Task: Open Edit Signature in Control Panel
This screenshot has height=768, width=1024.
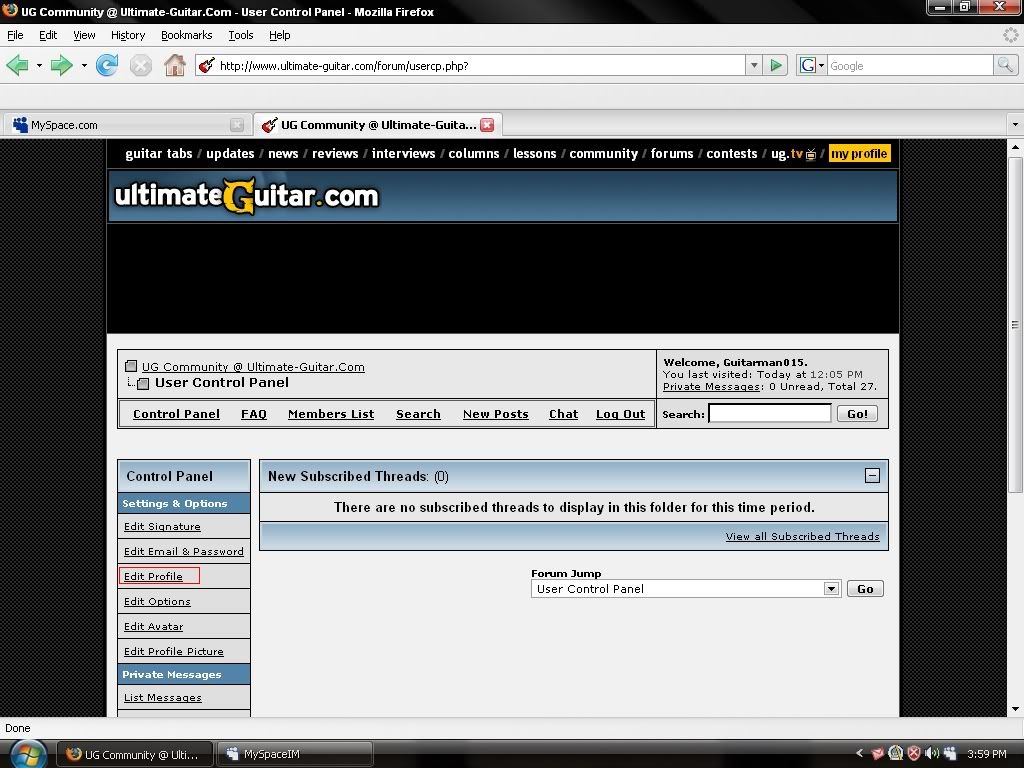Action: 162,526
